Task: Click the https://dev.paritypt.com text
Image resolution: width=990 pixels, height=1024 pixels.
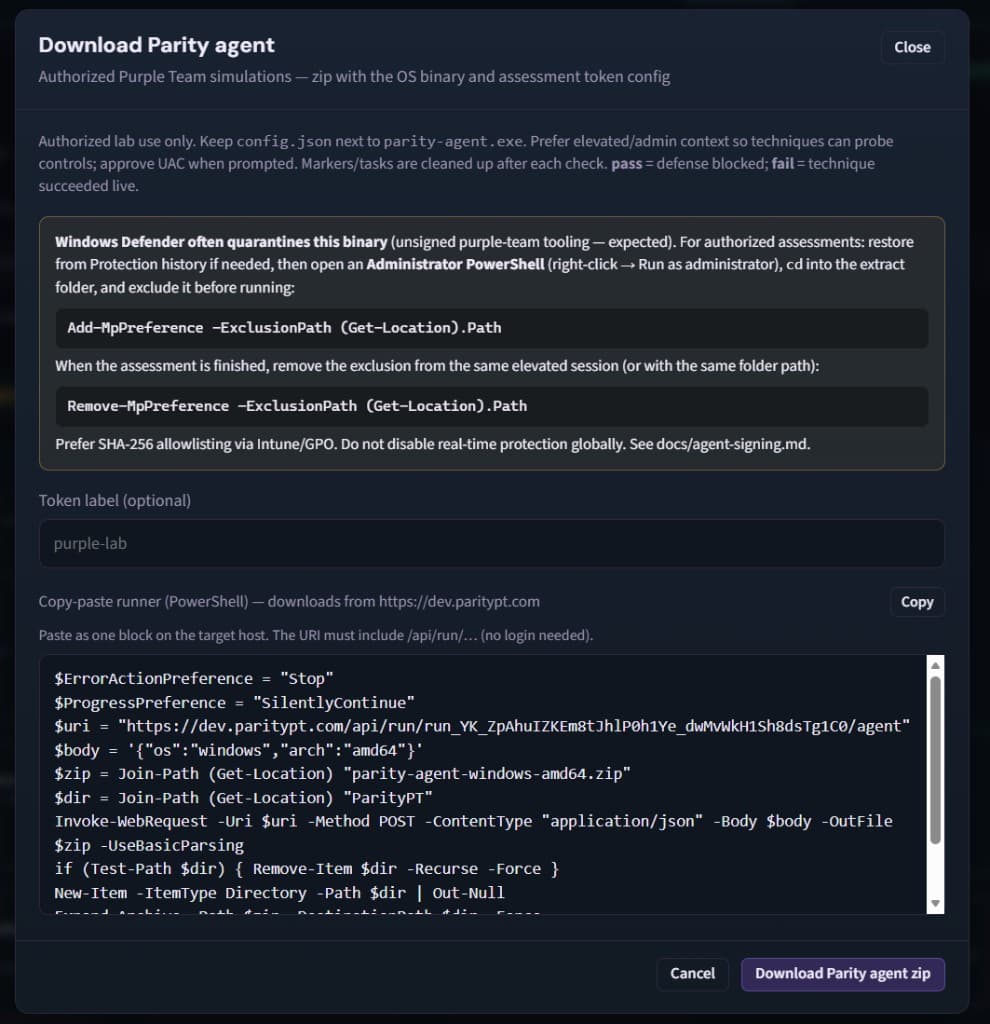Action: (459, 601)
